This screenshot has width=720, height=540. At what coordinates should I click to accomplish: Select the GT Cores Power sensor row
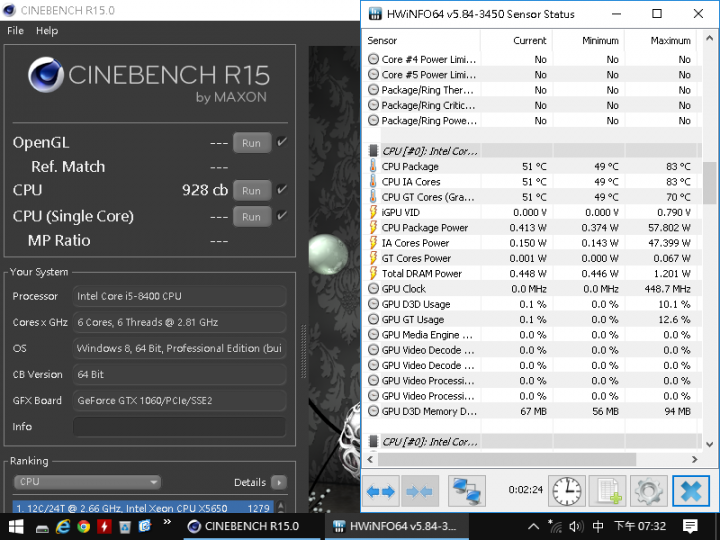[x=533, y=258]
